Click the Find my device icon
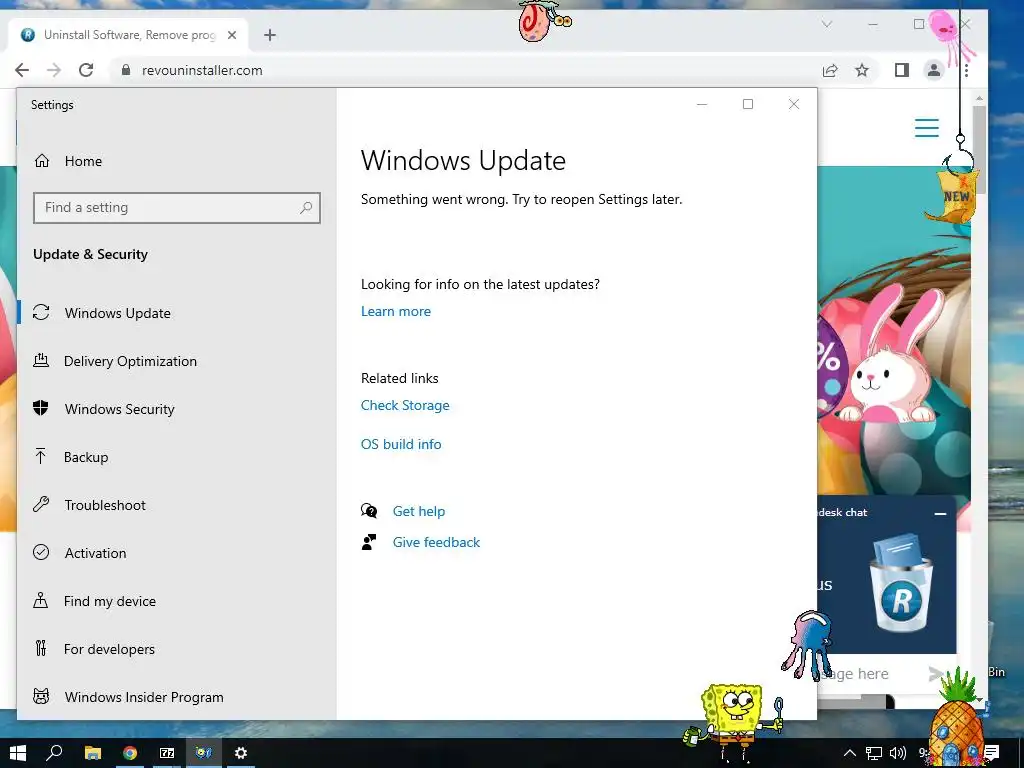This screenshot has height=768, width=1024. [x=40, y=600]
